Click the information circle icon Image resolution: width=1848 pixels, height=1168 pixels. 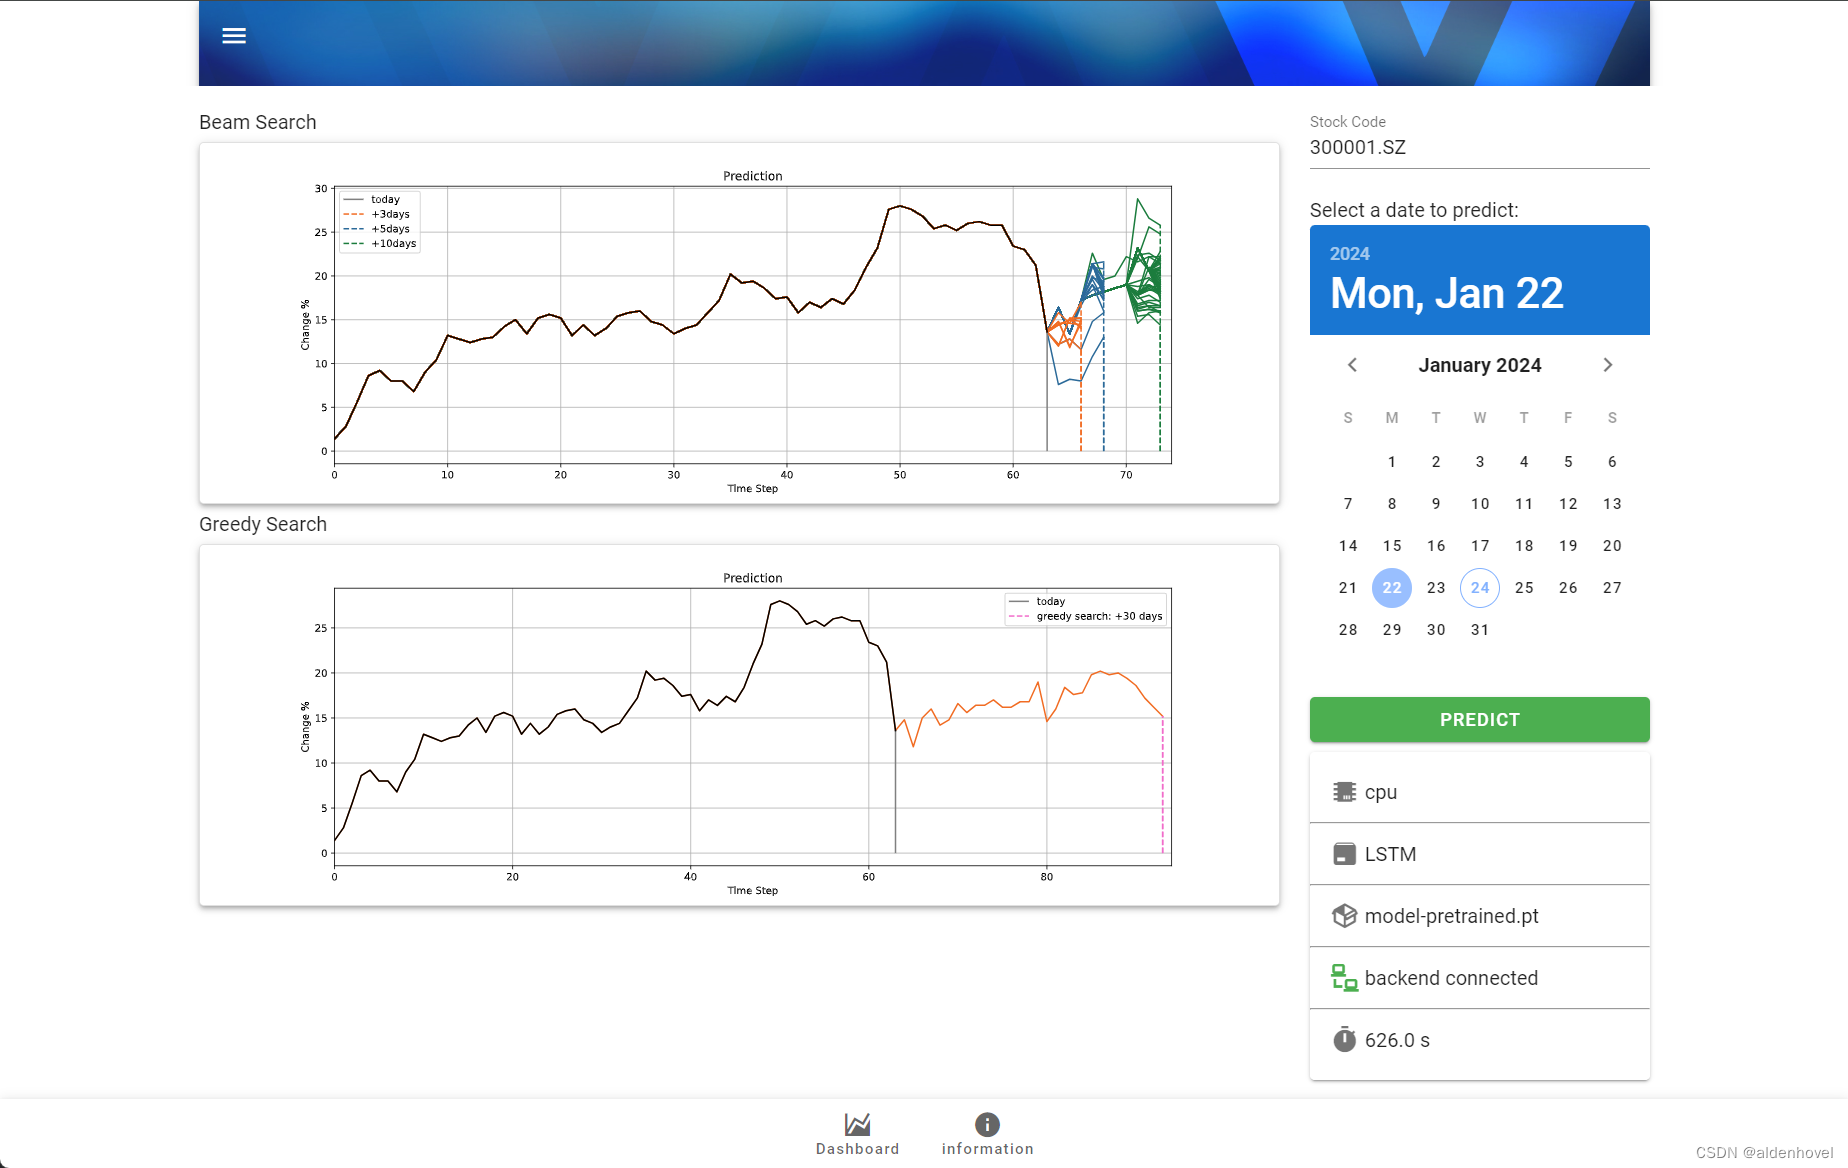pyautogui.click(x=987, y=1124)
